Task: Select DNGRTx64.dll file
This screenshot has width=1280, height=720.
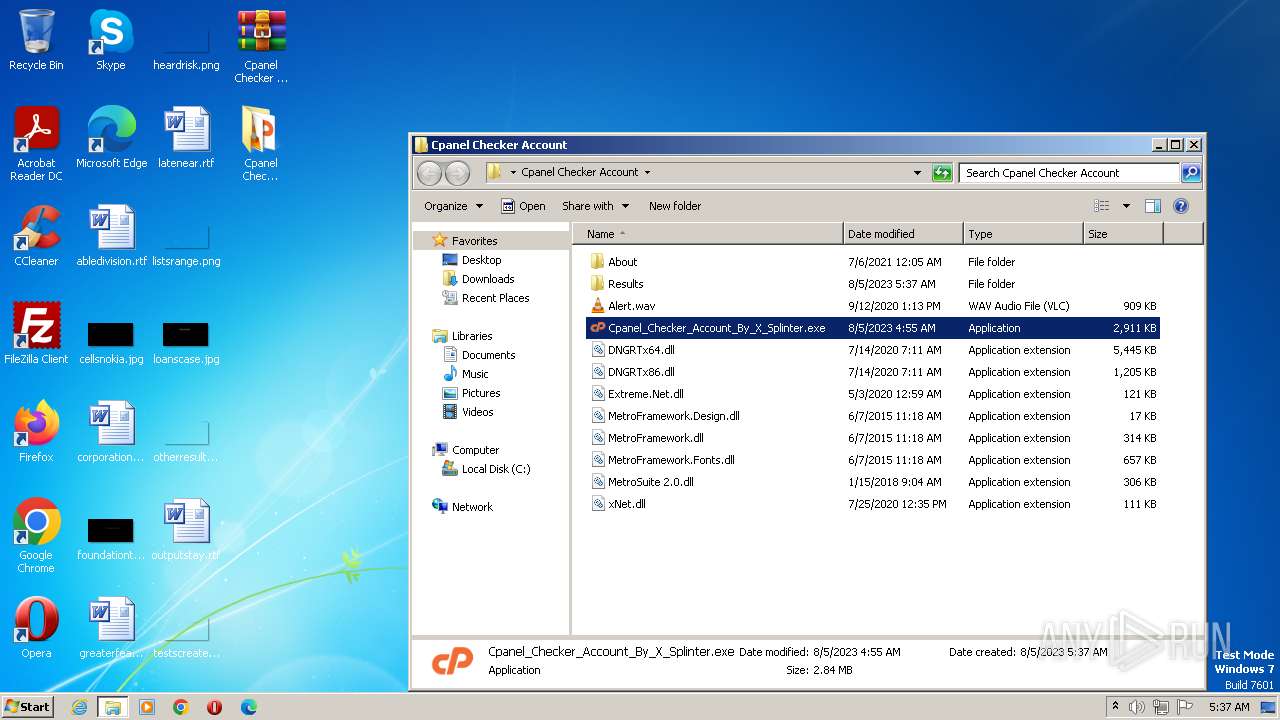Action: tap(873, 350)
